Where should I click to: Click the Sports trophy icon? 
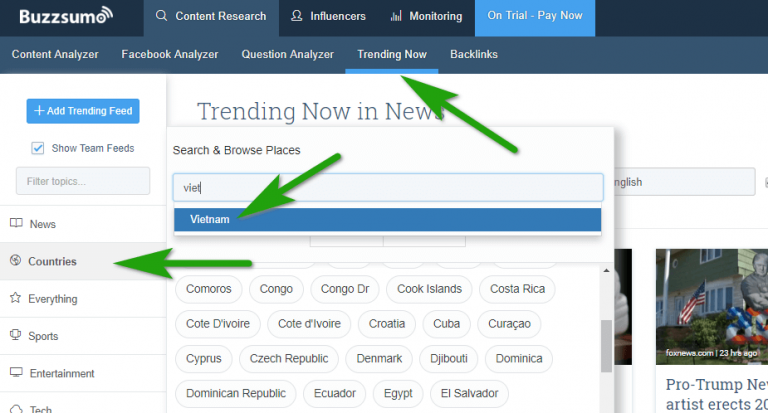pos(16,335)
